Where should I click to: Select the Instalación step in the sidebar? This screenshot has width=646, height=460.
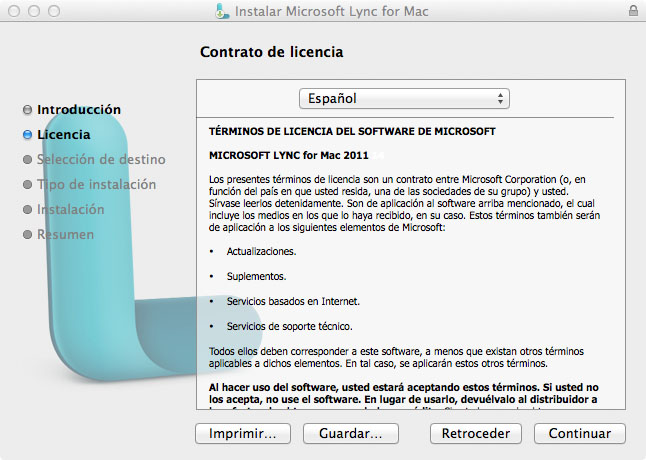point(70,210)
